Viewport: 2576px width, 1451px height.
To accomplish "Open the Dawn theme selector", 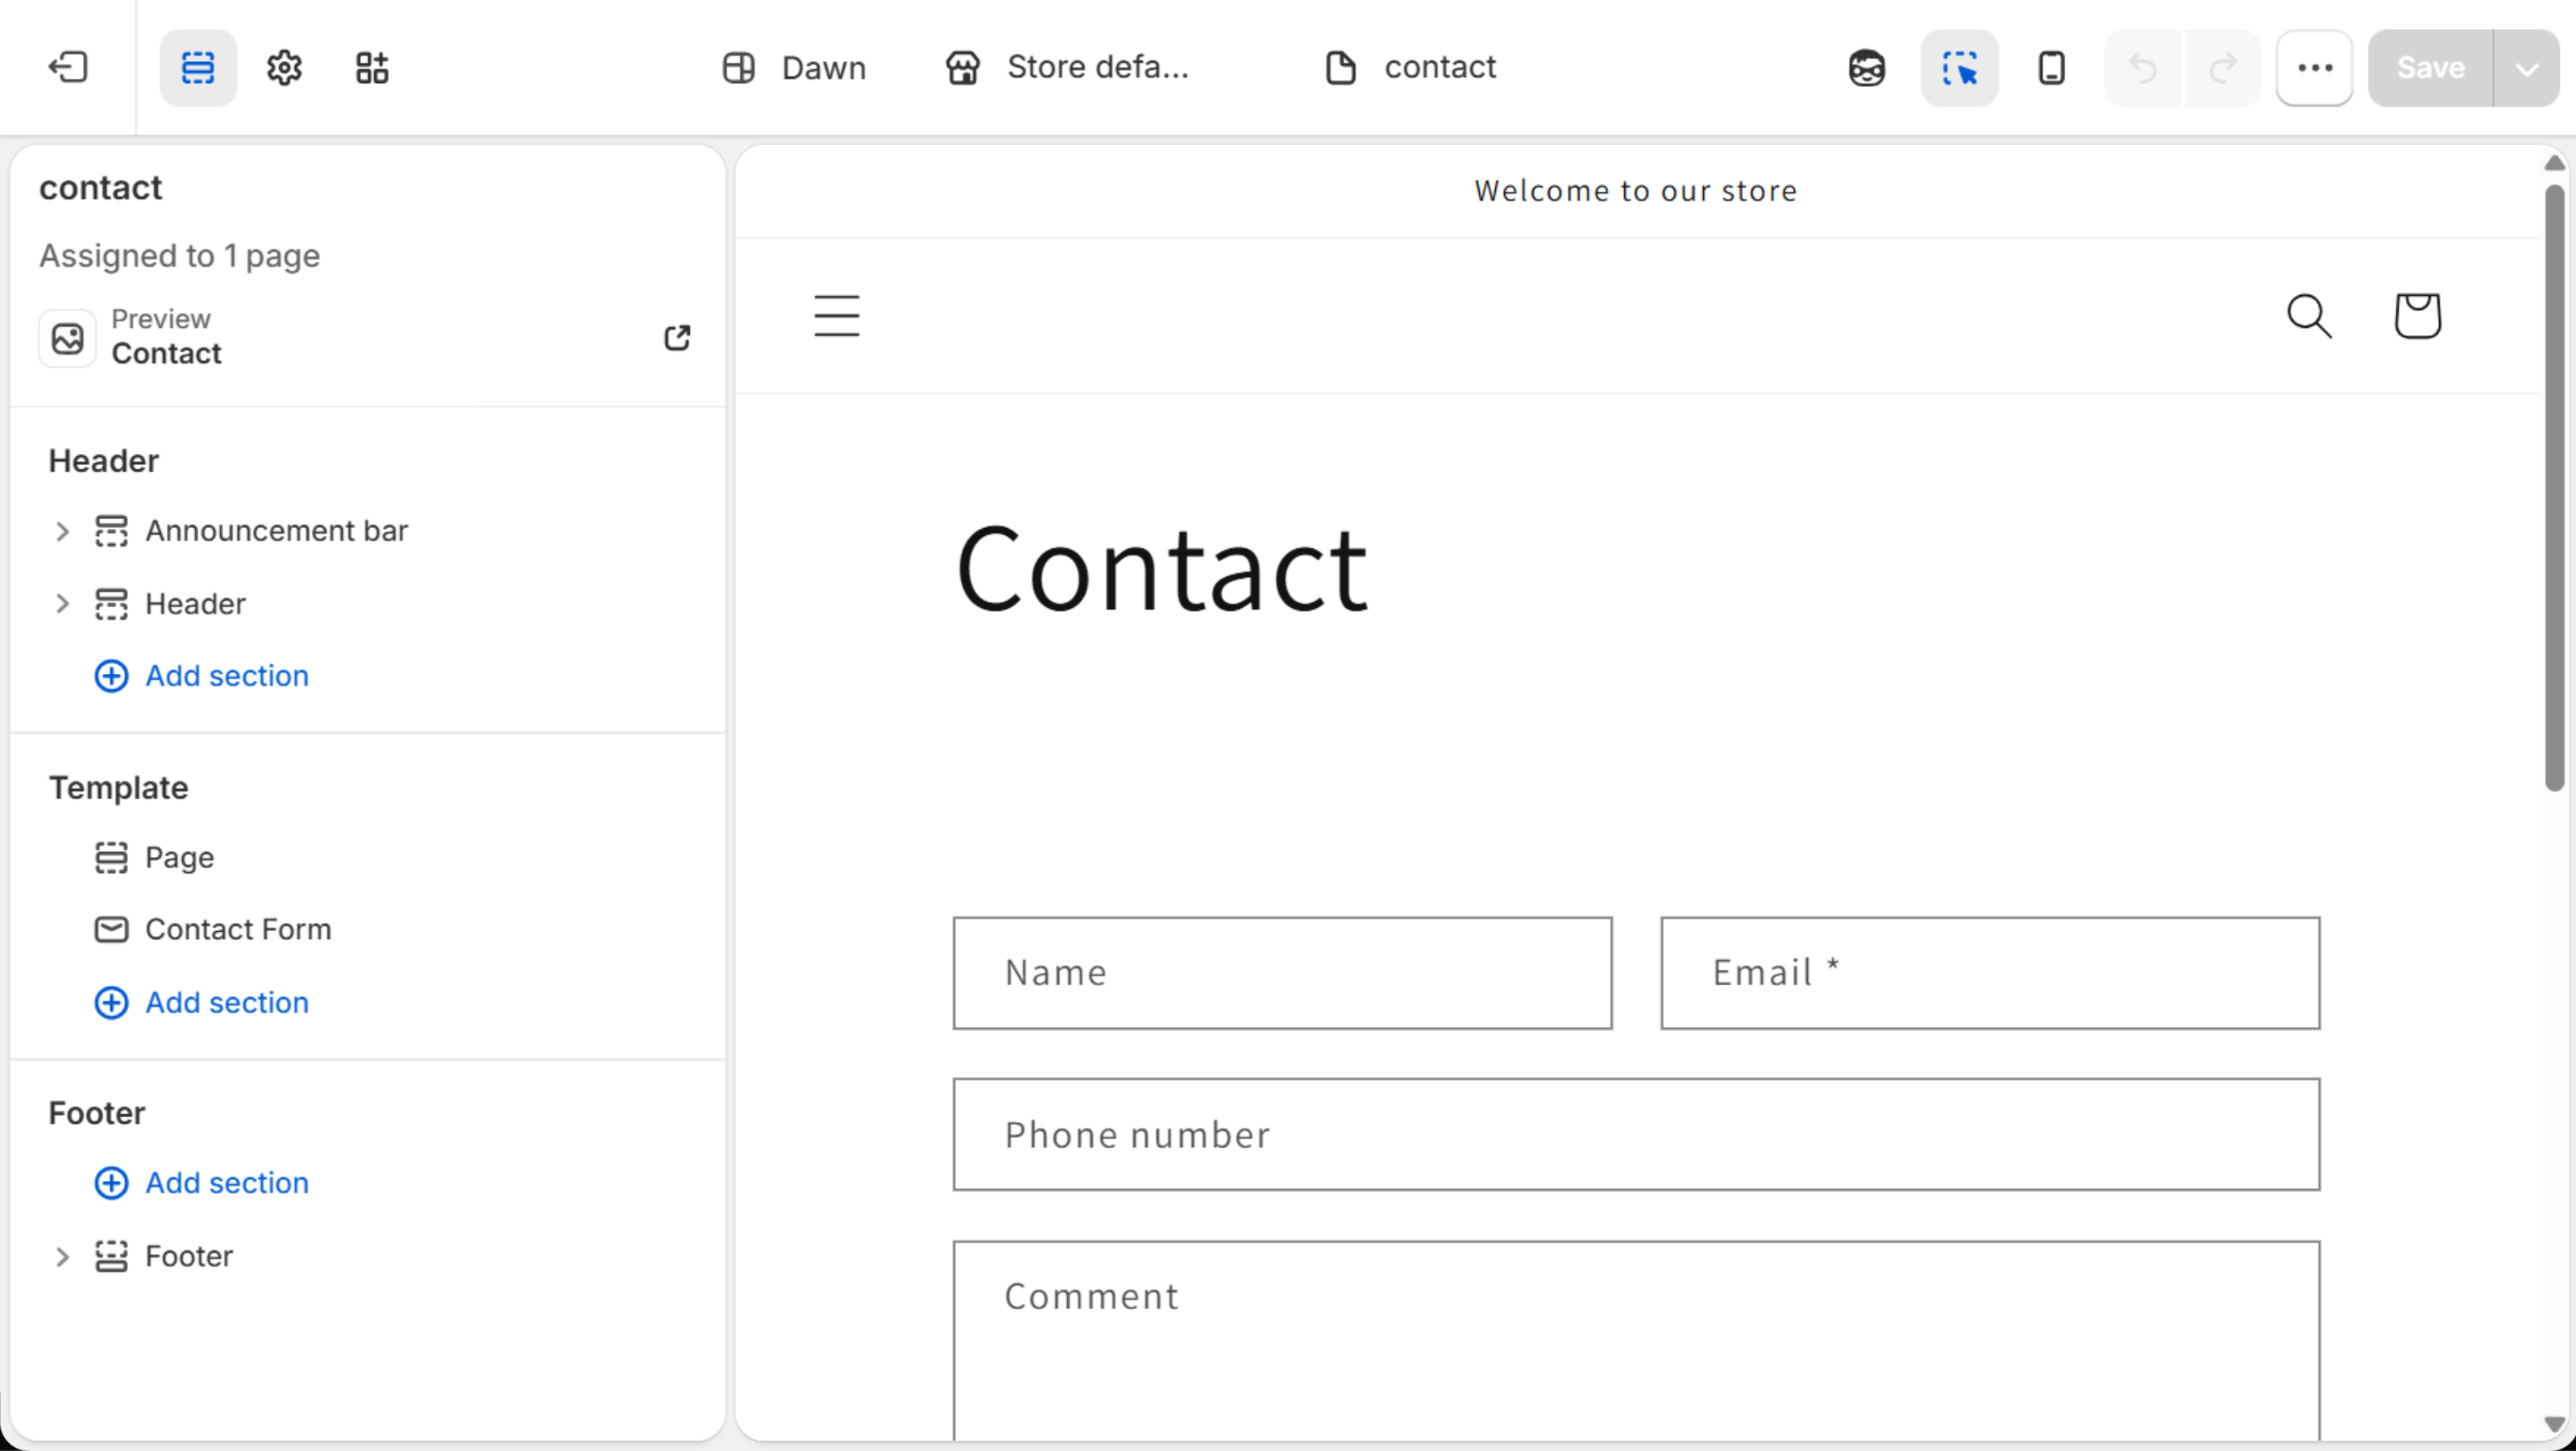I will 794,67.
